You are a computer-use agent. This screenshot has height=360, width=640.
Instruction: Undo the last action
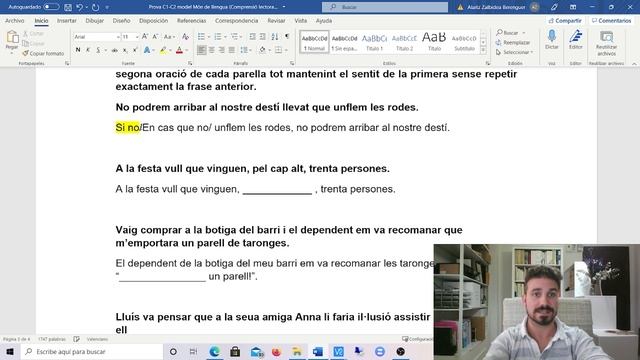[80, 7]
